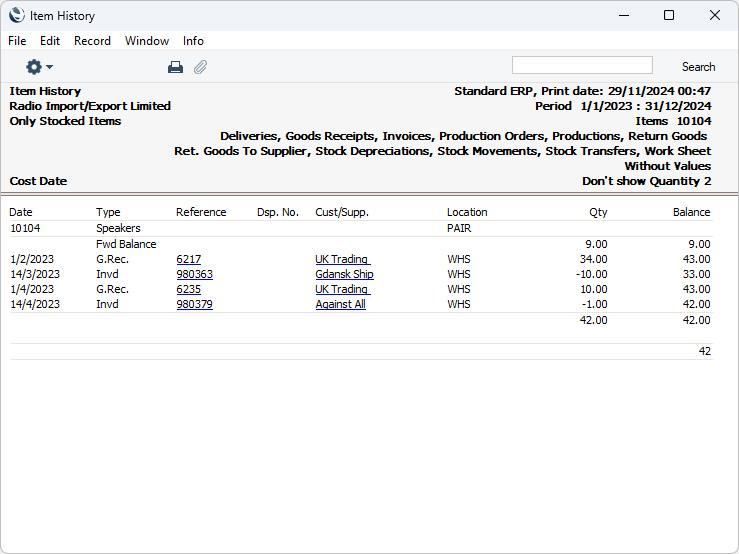Viewport: 739px width, 554px height.
Task: Click the Location column header
Action: pos(467,212)
